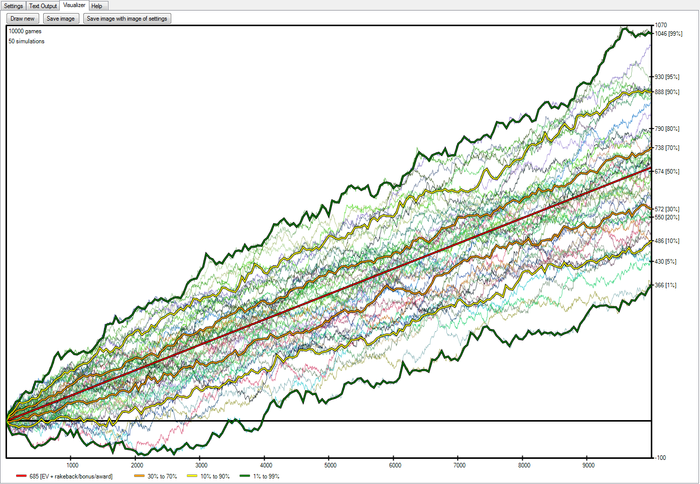Click the green 1% to 99% swatch
This screenshot has width=700, height=484.
(245, 476)
